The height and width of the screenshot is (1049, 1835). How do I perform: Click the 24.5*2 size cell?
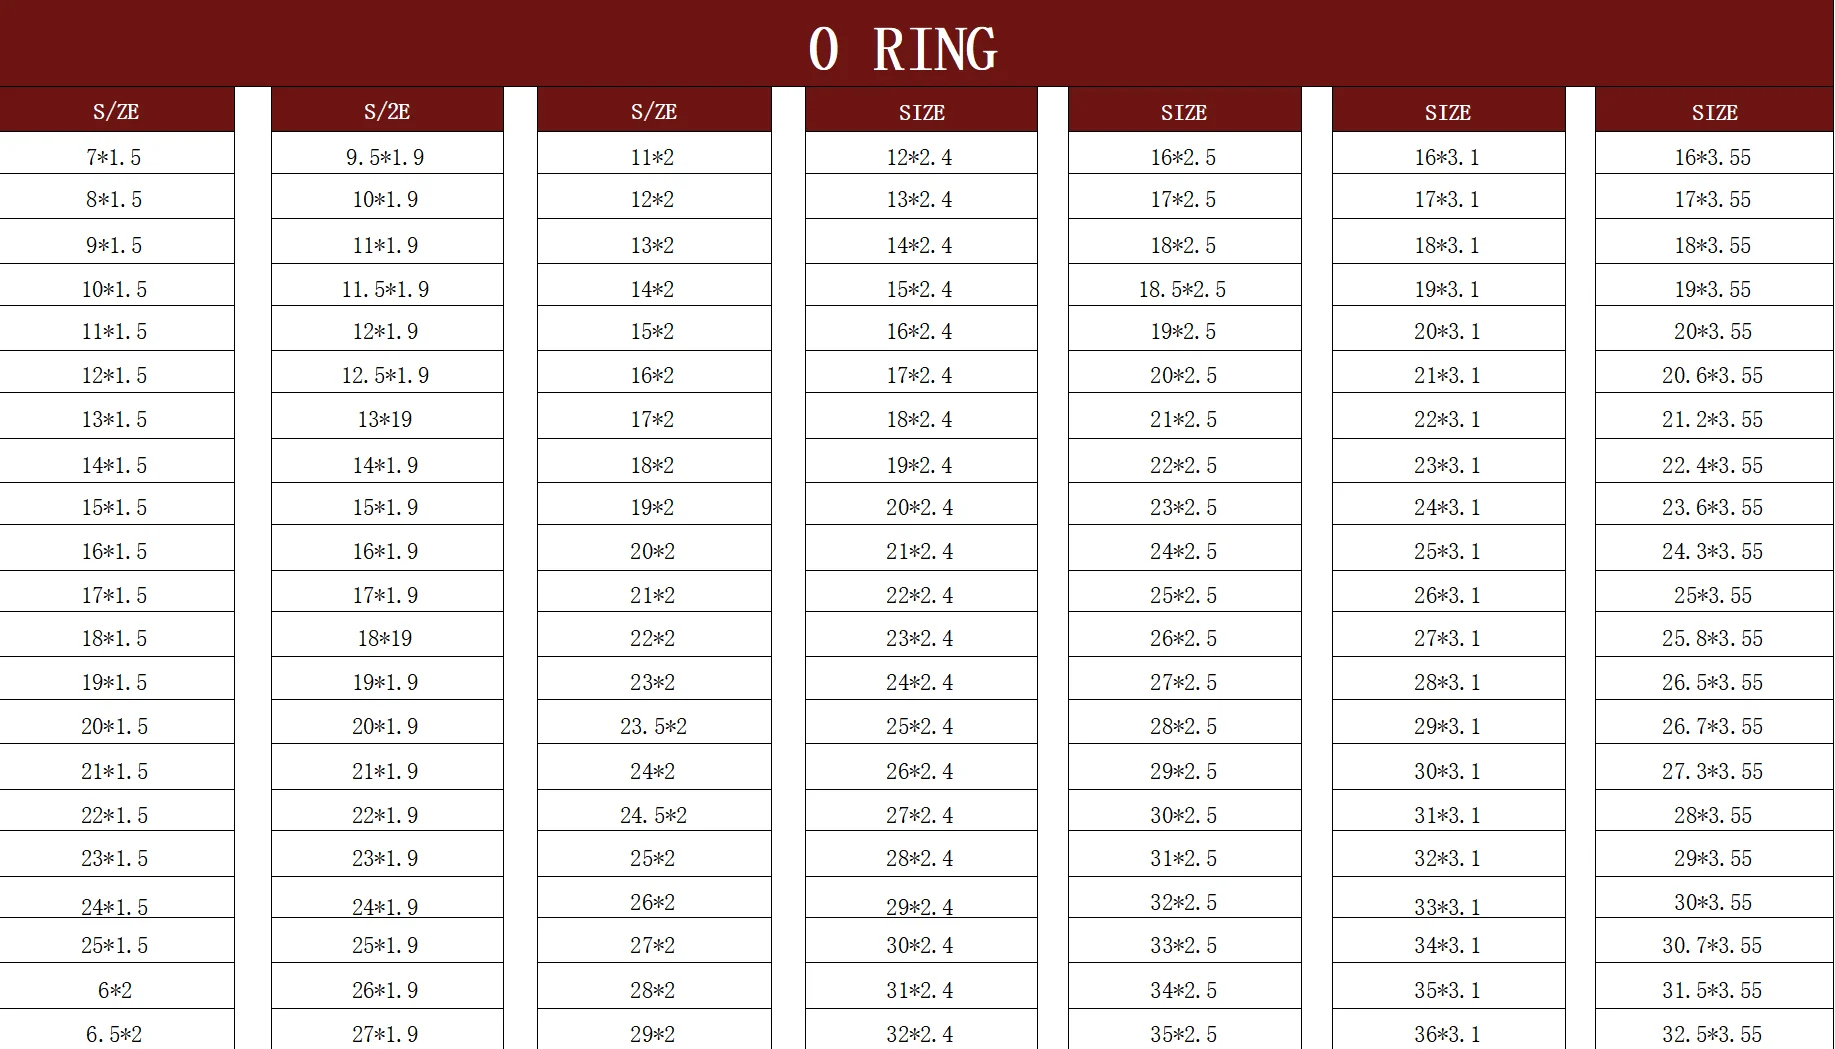(x=653, y=815)
